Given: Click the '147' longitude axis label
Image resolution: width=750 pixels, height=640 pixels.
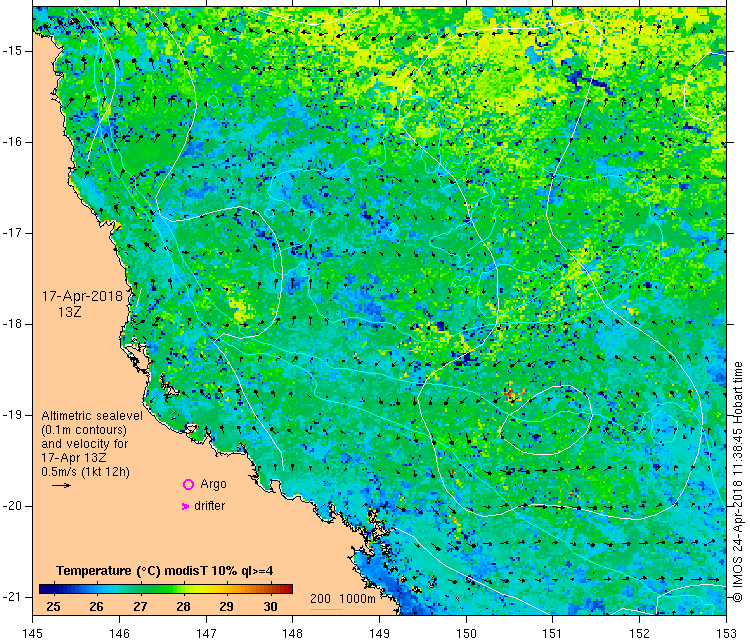Looking at the screenshot, I should (x=206, y=633).
